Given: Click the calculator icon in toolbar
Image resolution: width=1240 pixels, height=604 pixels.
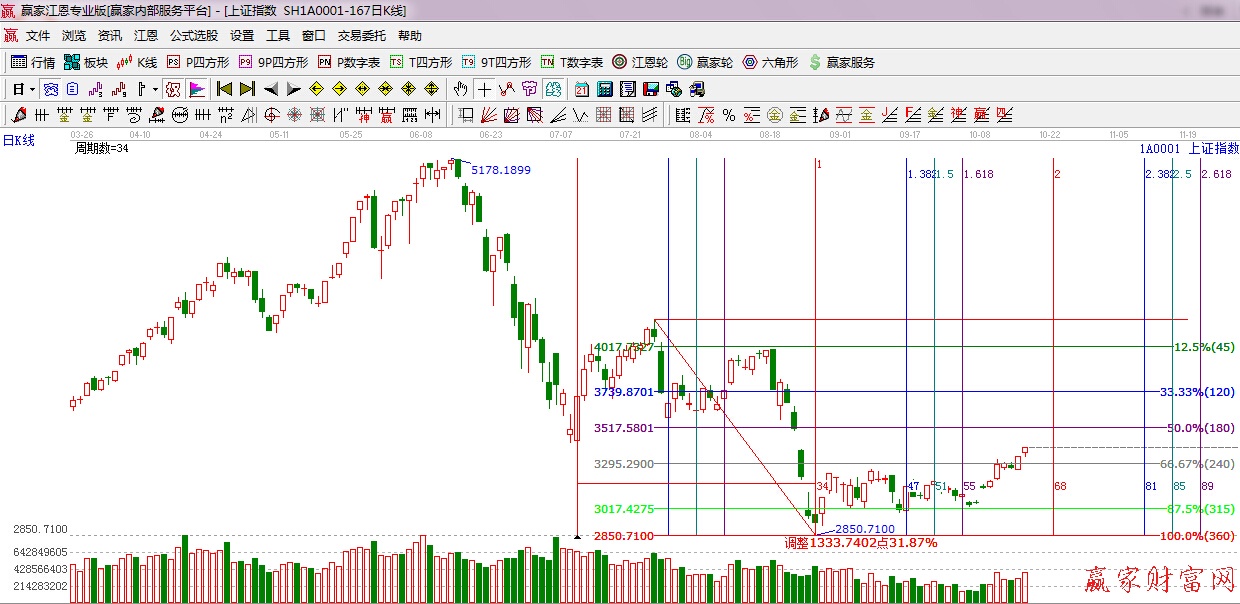Looking at the screenshot, I should pyautogui.click(x=604, y=89).
